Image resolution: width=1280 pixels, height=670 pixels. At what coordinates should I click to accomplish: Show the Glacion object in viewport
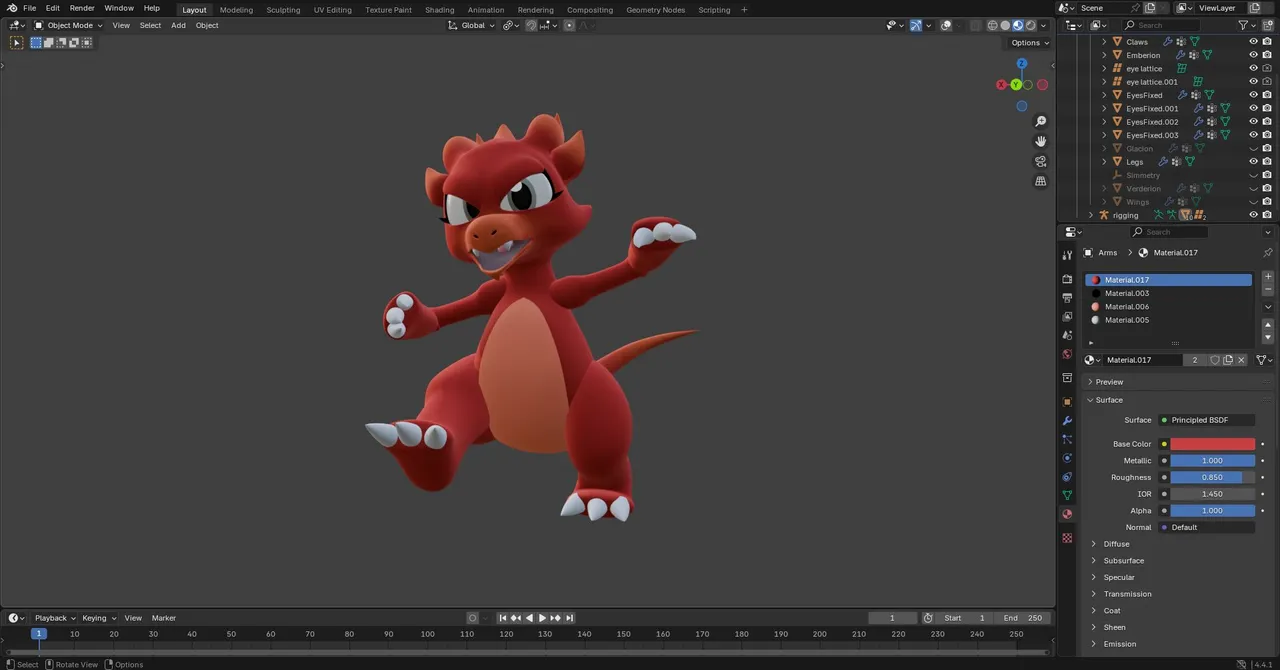click(x=1253, y=149)
